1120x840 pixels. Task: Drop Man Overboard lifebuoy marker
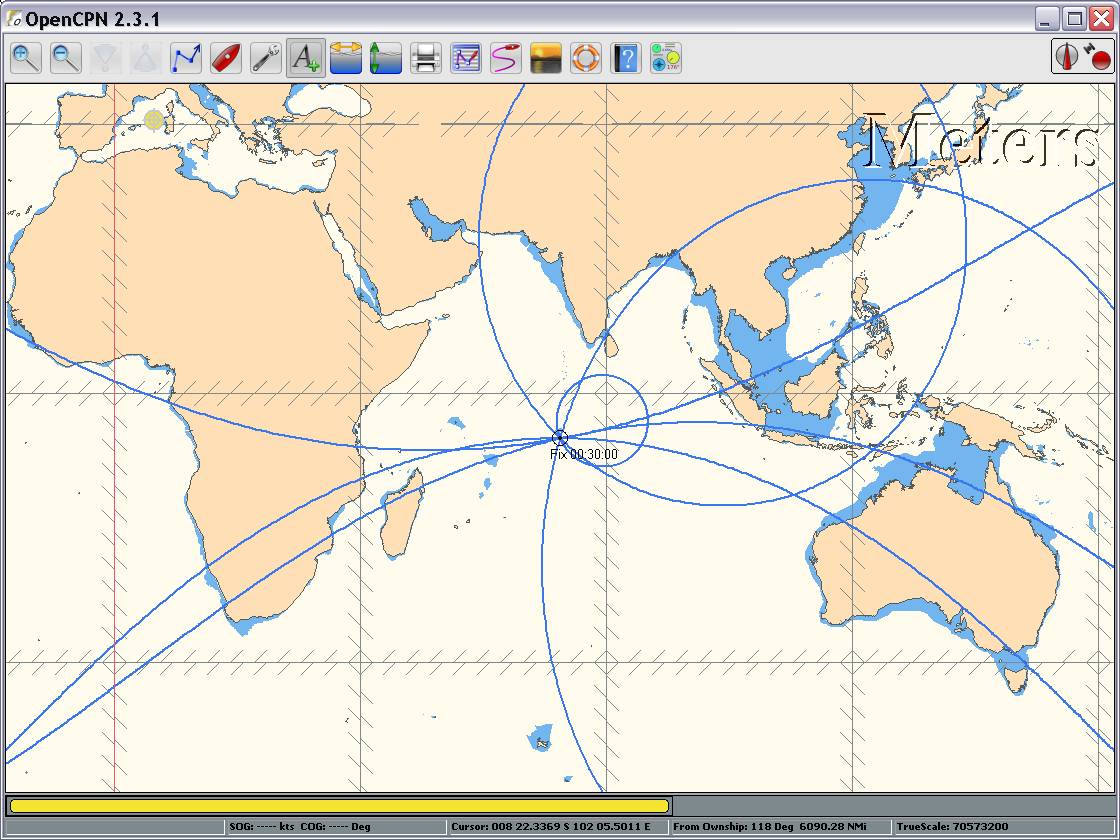coord(586,58)
